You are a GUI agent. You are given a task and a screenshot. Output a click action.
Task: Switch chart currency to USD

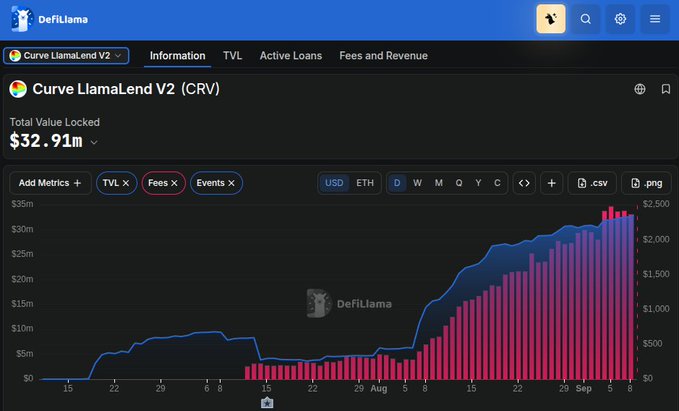click(x=334, y=183)
